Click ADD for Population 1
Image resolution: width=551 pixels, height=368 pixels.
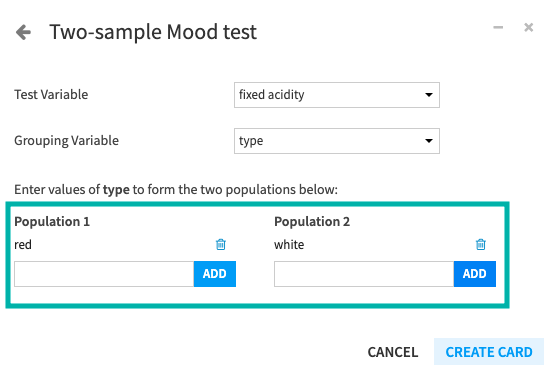coord(215,274)
